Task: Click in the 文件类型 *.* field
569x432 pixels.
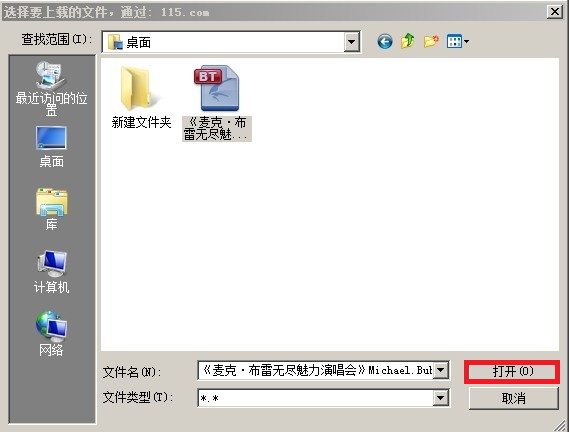Action: point(316,398)
